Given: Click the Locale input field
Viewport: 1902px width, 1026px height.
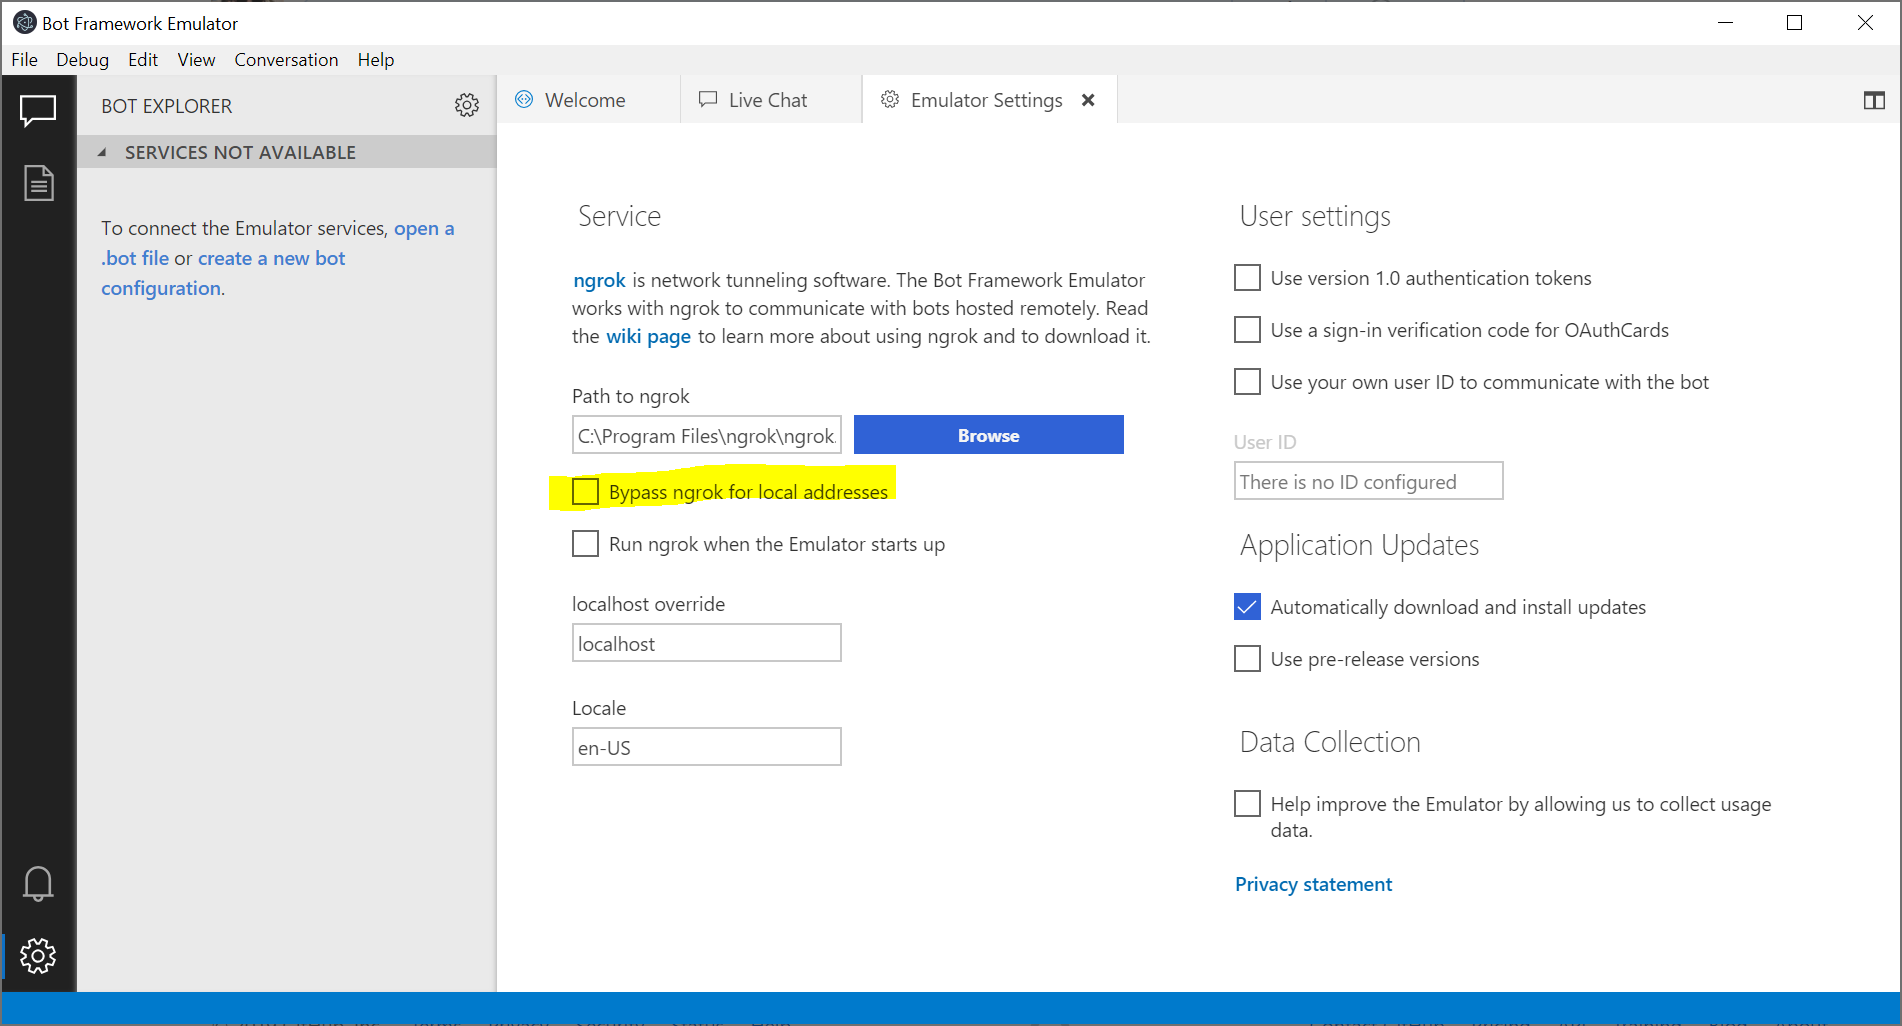Looking at the screenshot, I should [x=706, y=747].
